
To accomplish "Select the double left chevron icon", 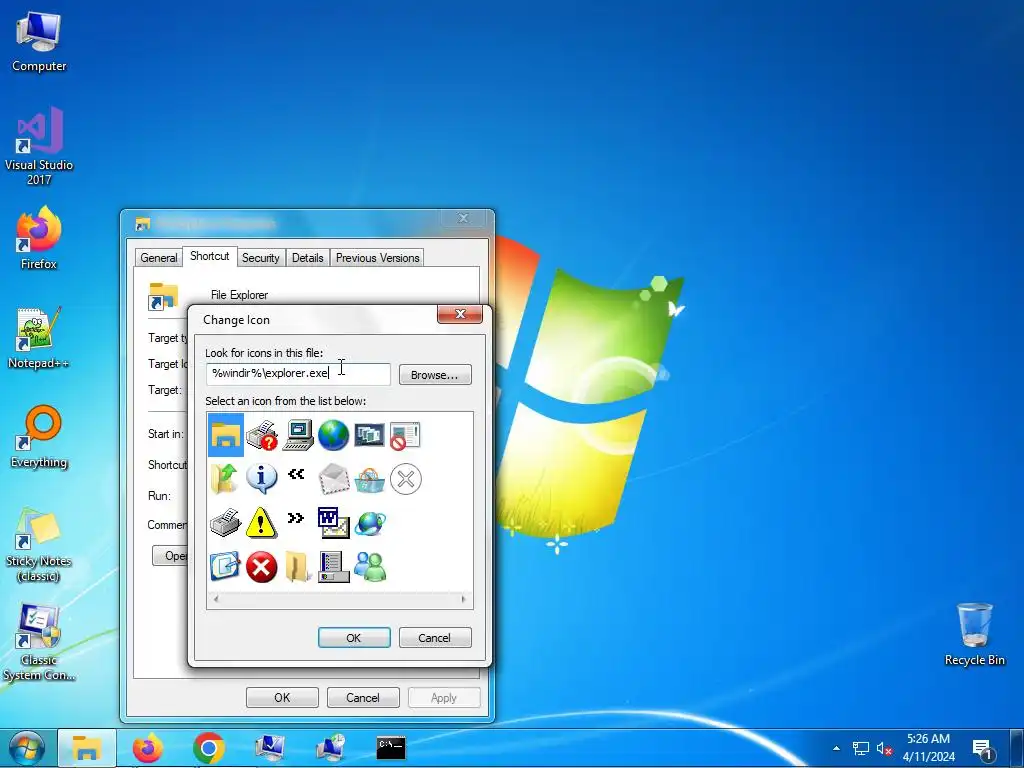I will tap(296, 474).
